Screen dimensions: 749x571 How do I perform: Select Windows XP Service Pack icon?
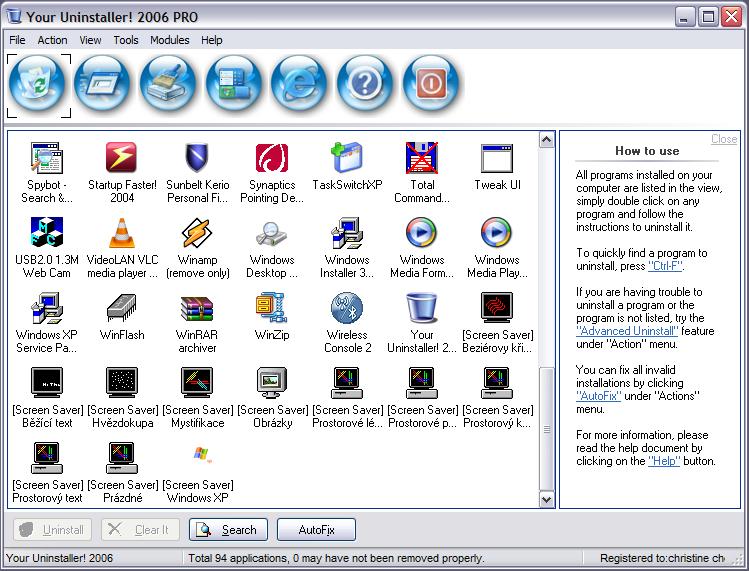click(x=47, y=307)
